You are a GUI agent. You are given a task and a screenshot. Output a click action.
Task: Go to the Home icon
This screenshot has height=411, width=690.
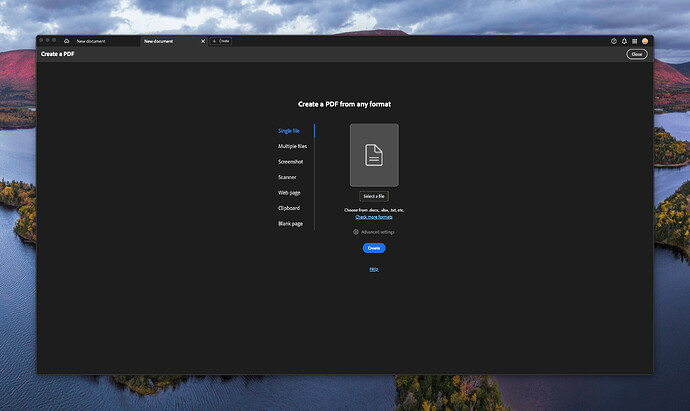tap(66, 41)
